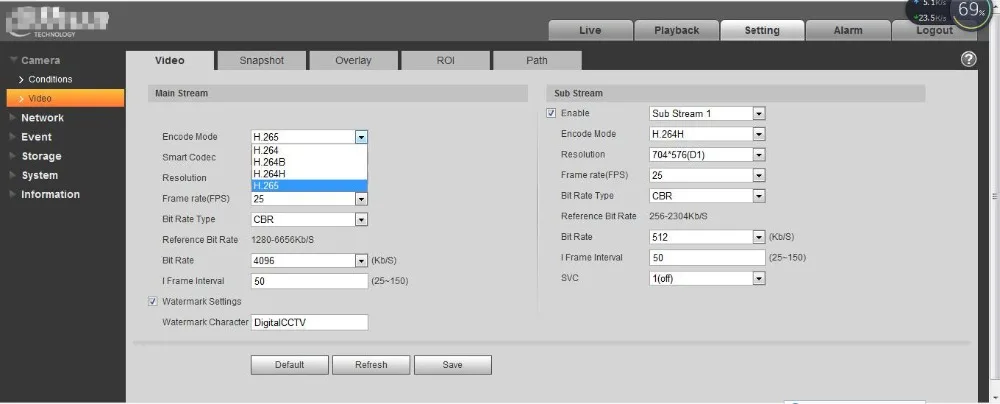Switch to the Snapshot tab
This screenshot has width=1000, height=404.
coord(261,61)
